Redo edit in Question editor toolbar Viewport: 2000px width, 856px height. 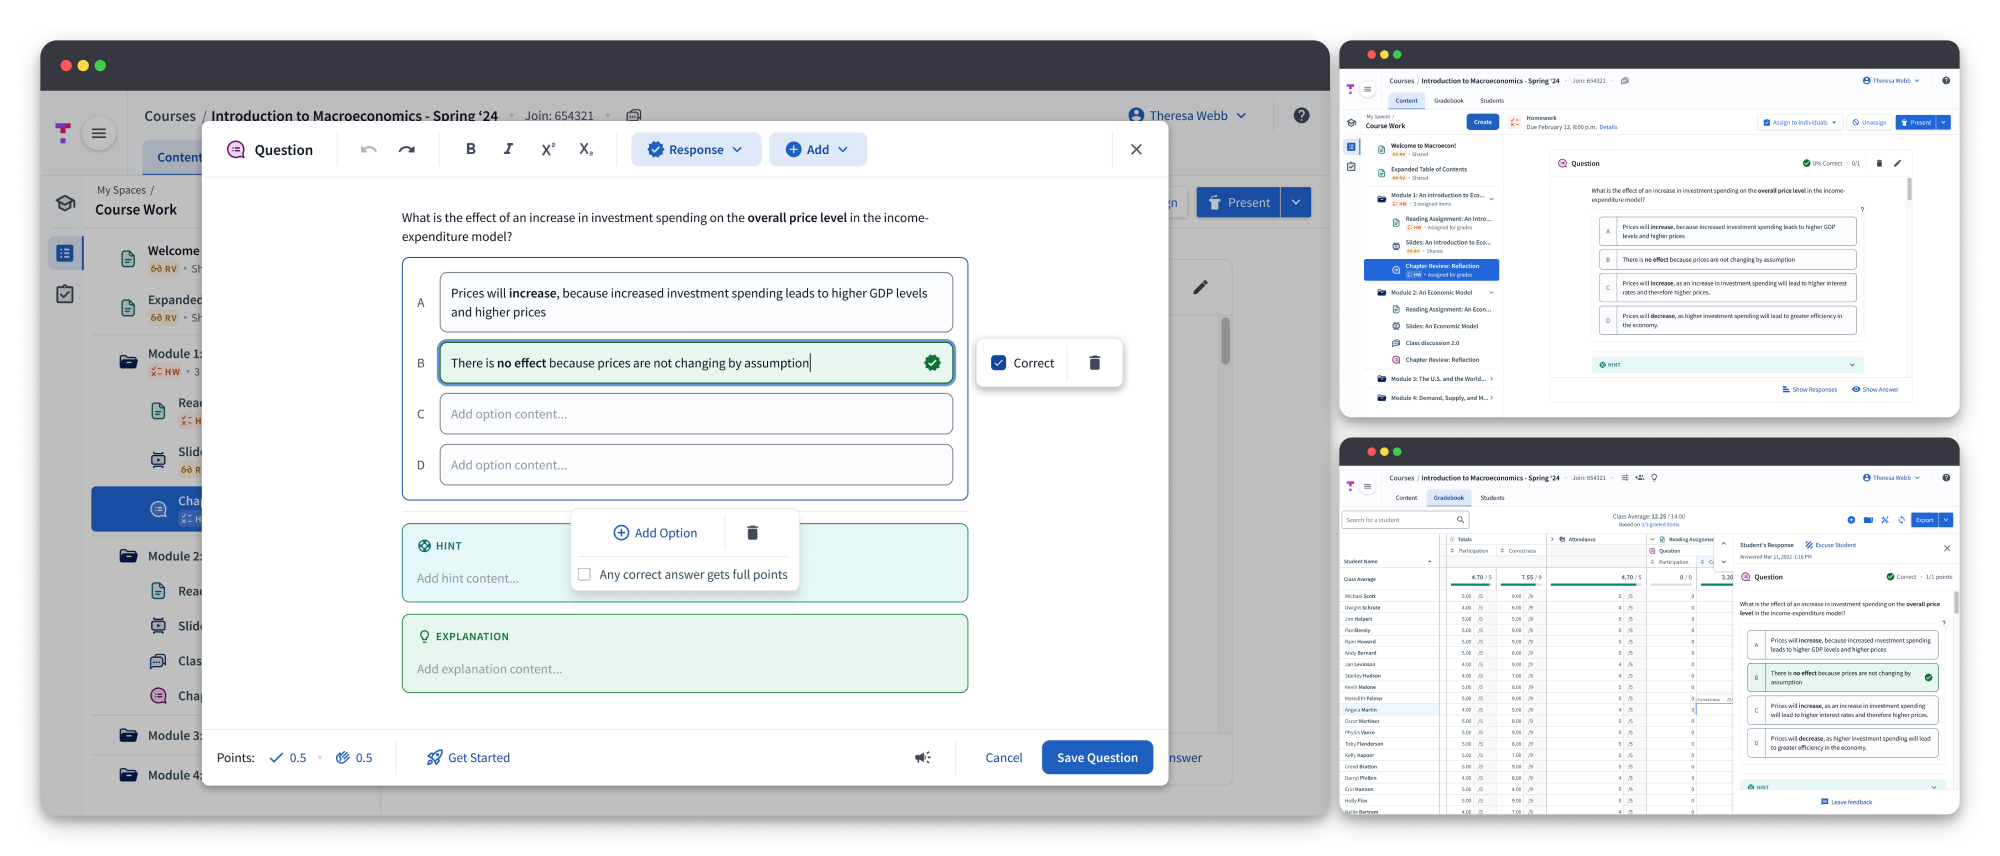(406, 149)
